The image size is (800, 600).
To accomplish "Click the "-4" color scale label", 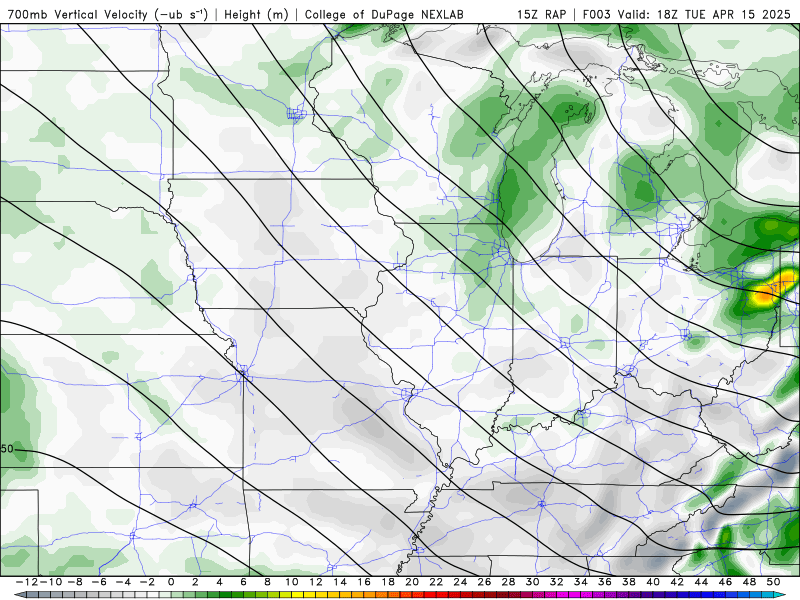I will click(123, 582).
